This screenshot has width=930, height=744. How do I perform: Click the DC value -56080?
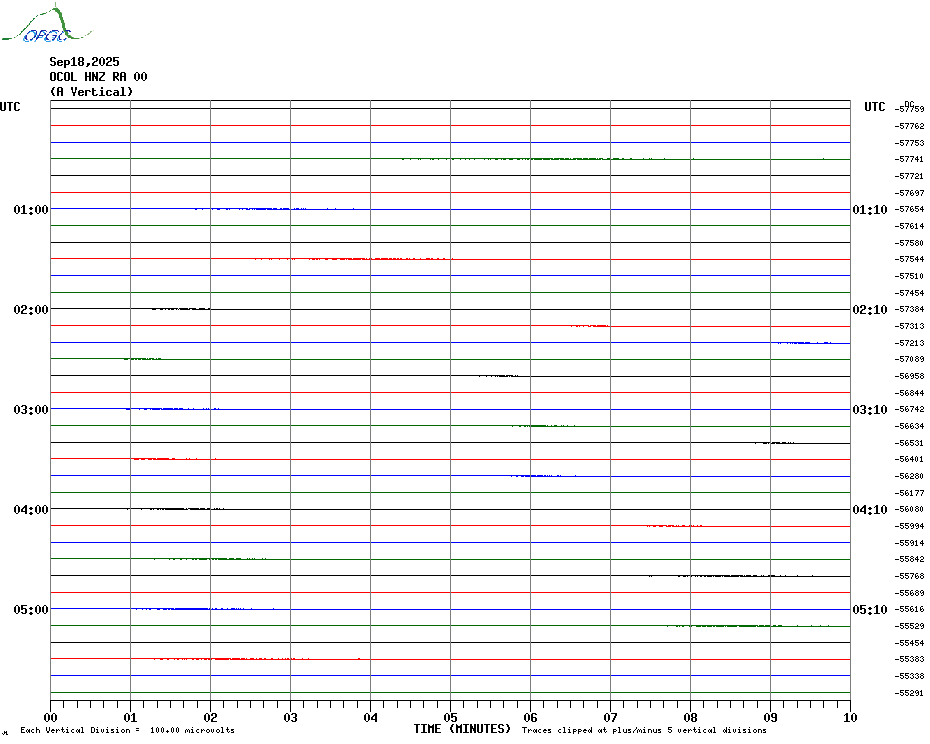click(909, 509)
